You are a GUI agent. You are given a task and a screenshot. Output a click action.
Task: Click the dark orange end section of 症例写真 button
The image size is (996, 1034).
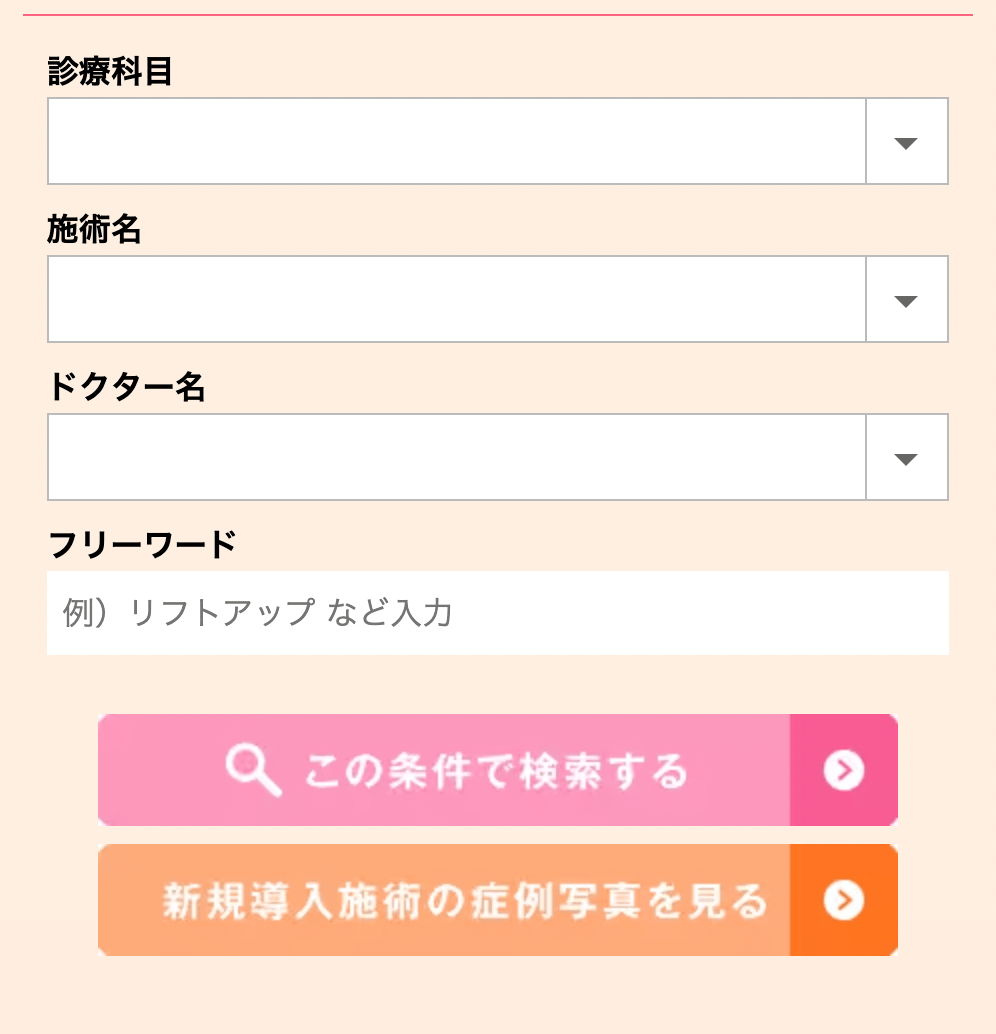tap(844, 900)
